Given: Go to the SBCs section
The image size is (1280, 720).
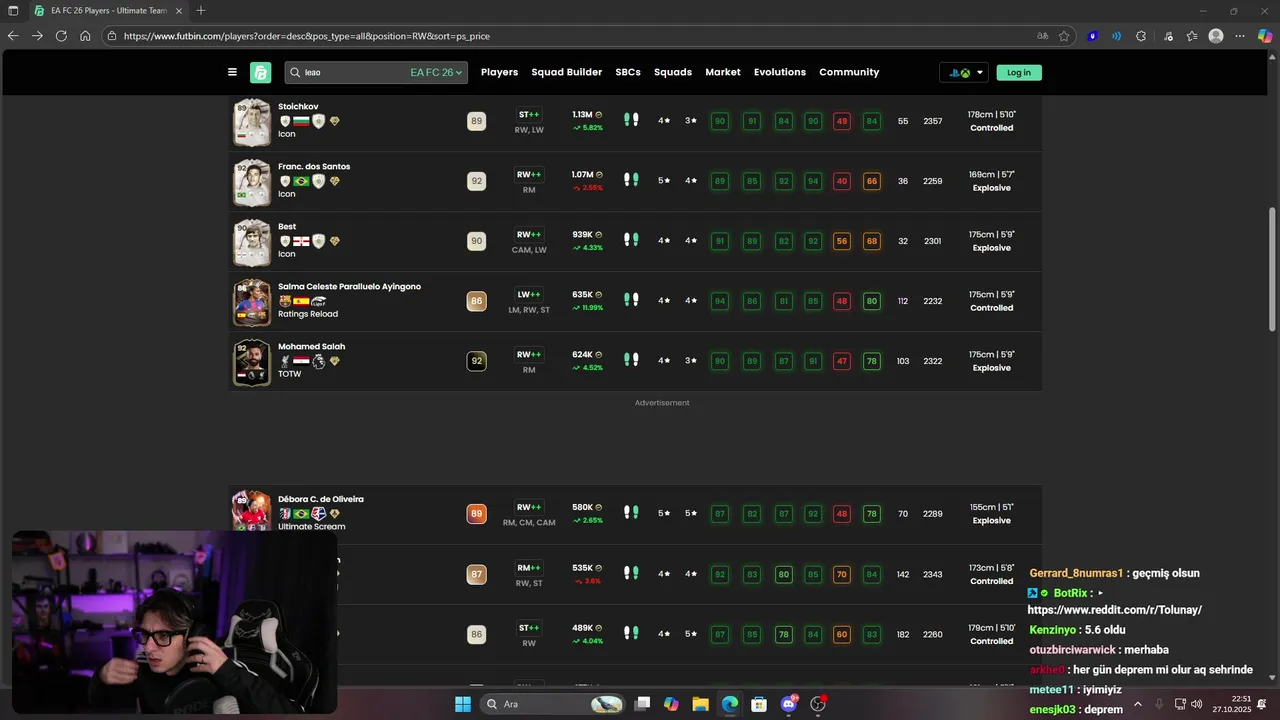Looking at the screenshot, I should tap(628, 72).
